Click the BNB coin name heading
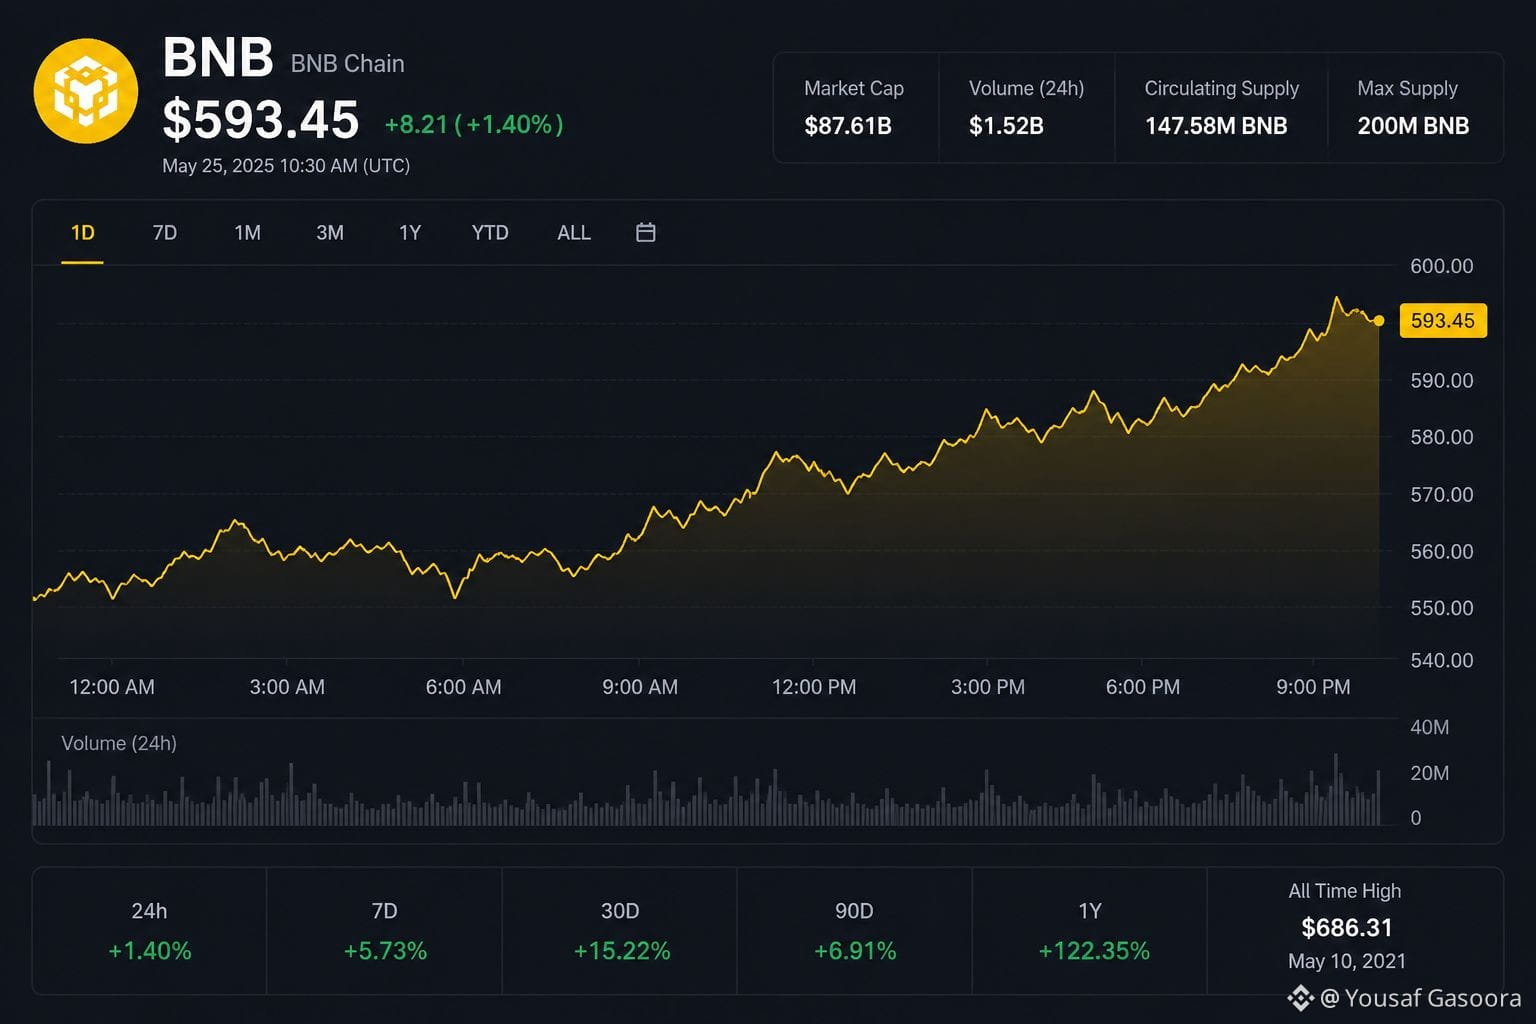The width and height of the screenshot is (1536, 1024). coord(218,57)
